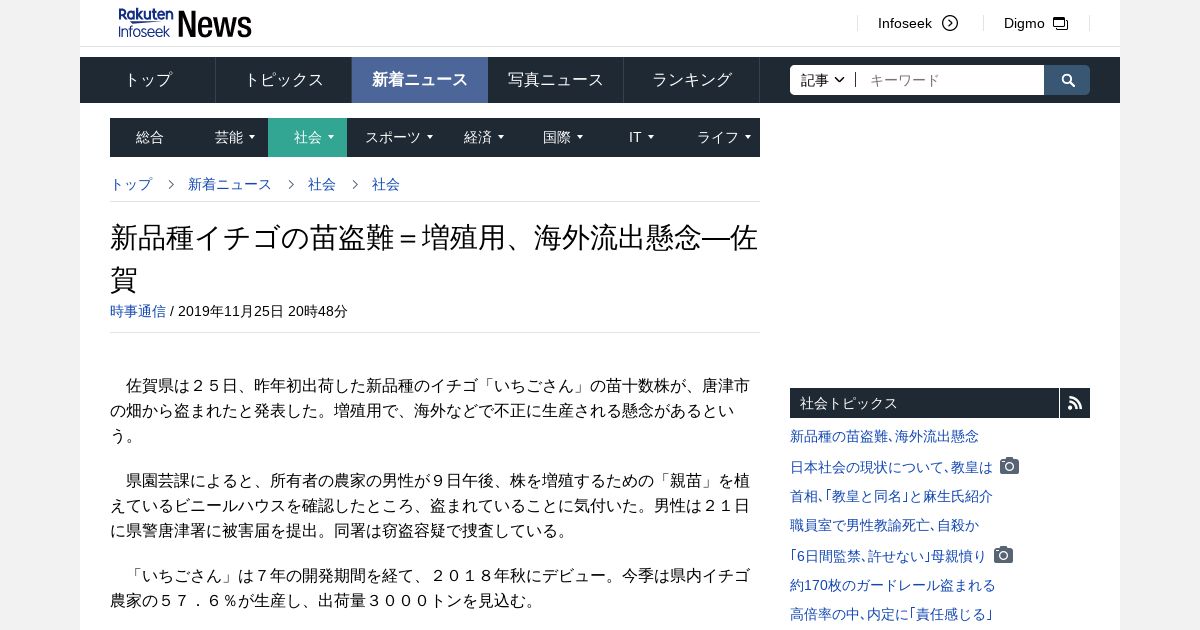Open the 社会トピックス RSS feed icon
The image size is (1200, 630).
pyautogui.click(x=1075, y=403)
